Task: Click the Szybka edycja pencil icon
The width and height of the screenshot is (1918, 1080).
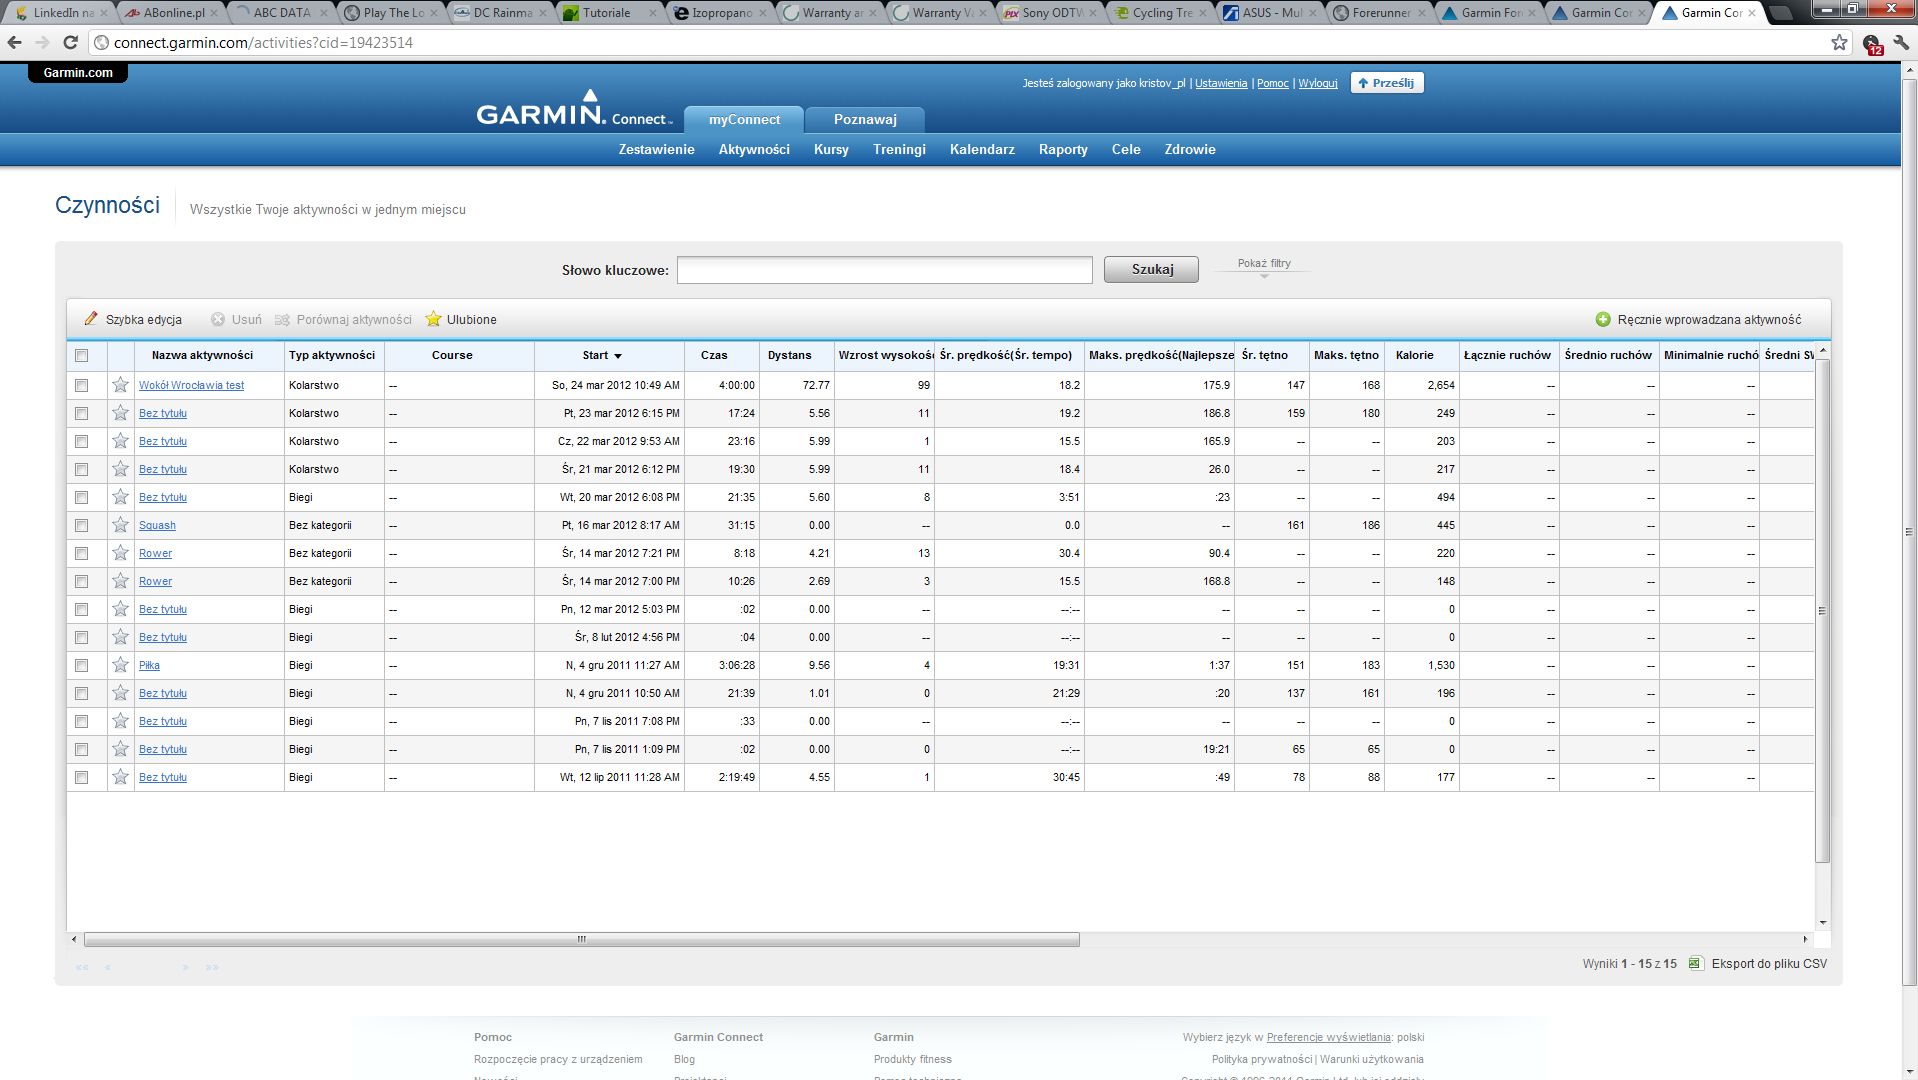Action: click(x=91, y=319)
